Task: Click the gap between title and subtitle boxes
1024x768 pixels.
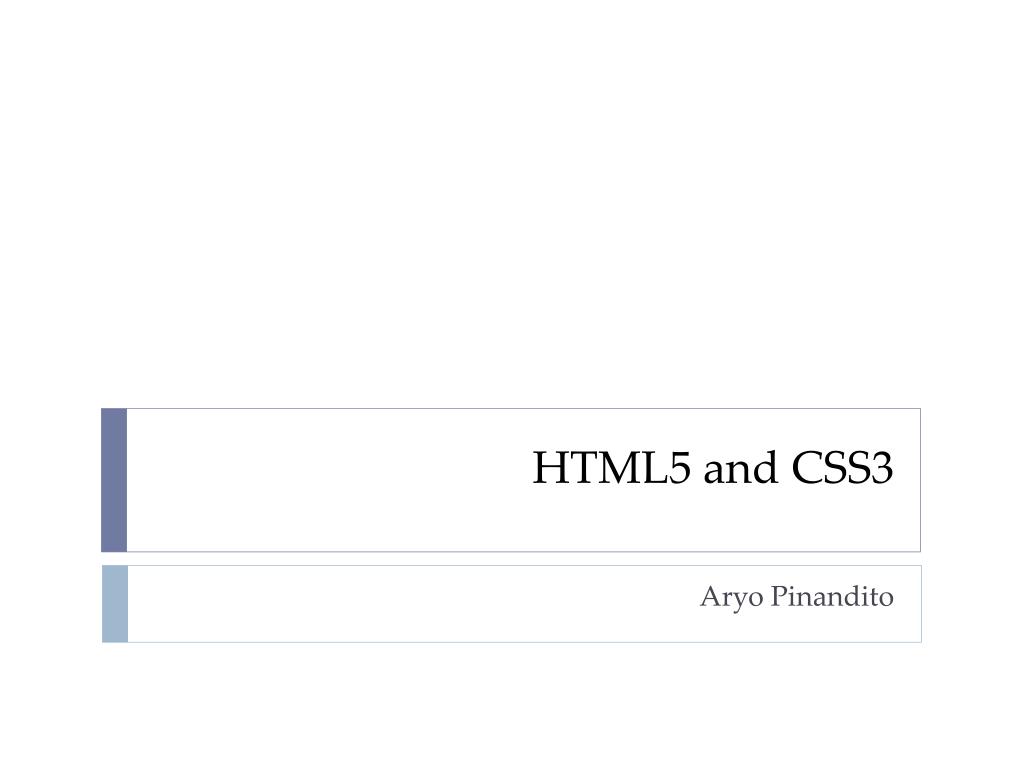Action: coord(512,559)
